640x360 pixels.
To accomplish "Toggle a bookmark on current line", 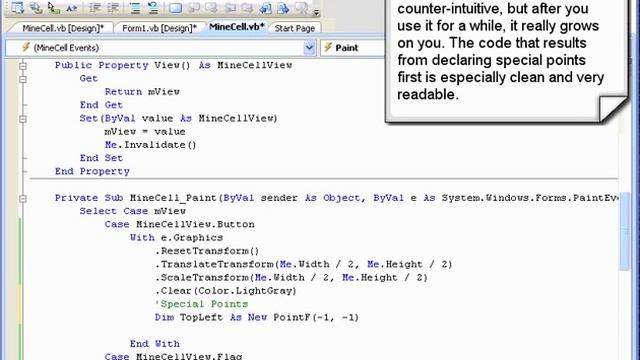I will click(x=176, y=7).
